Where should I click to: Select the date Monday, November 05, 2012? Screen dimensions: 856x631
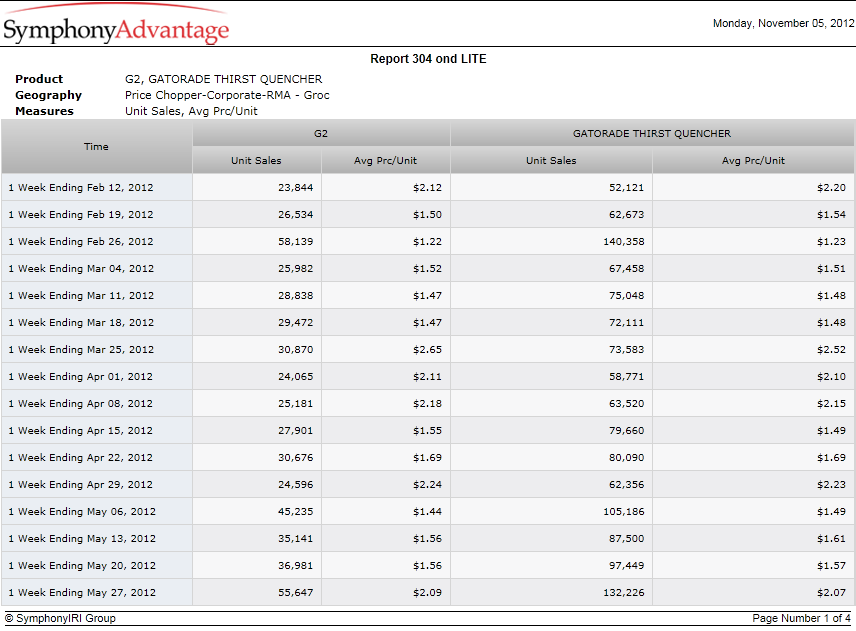[x=783, y=23]
